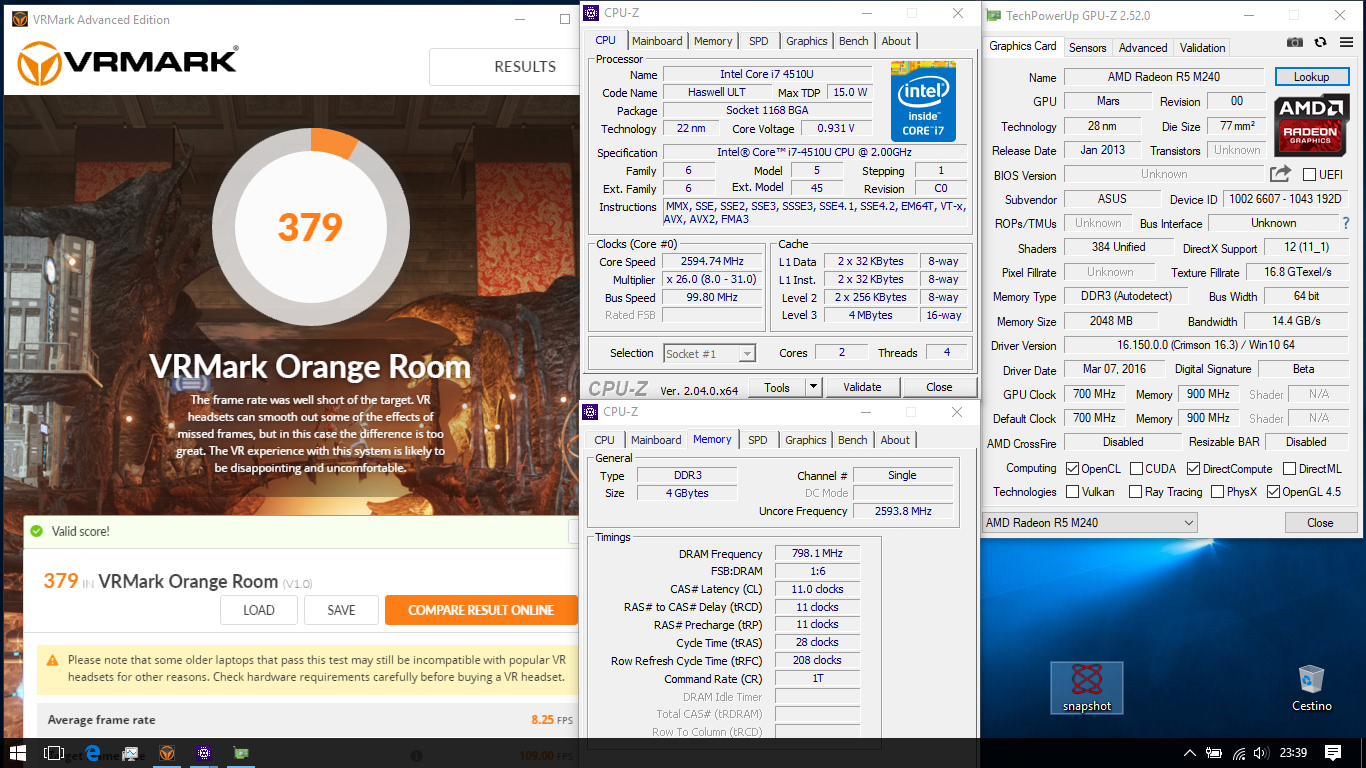Take a GPU-Z screenshot with the camera icon
1366x768 pixels.
click(x=1295, y=42)
